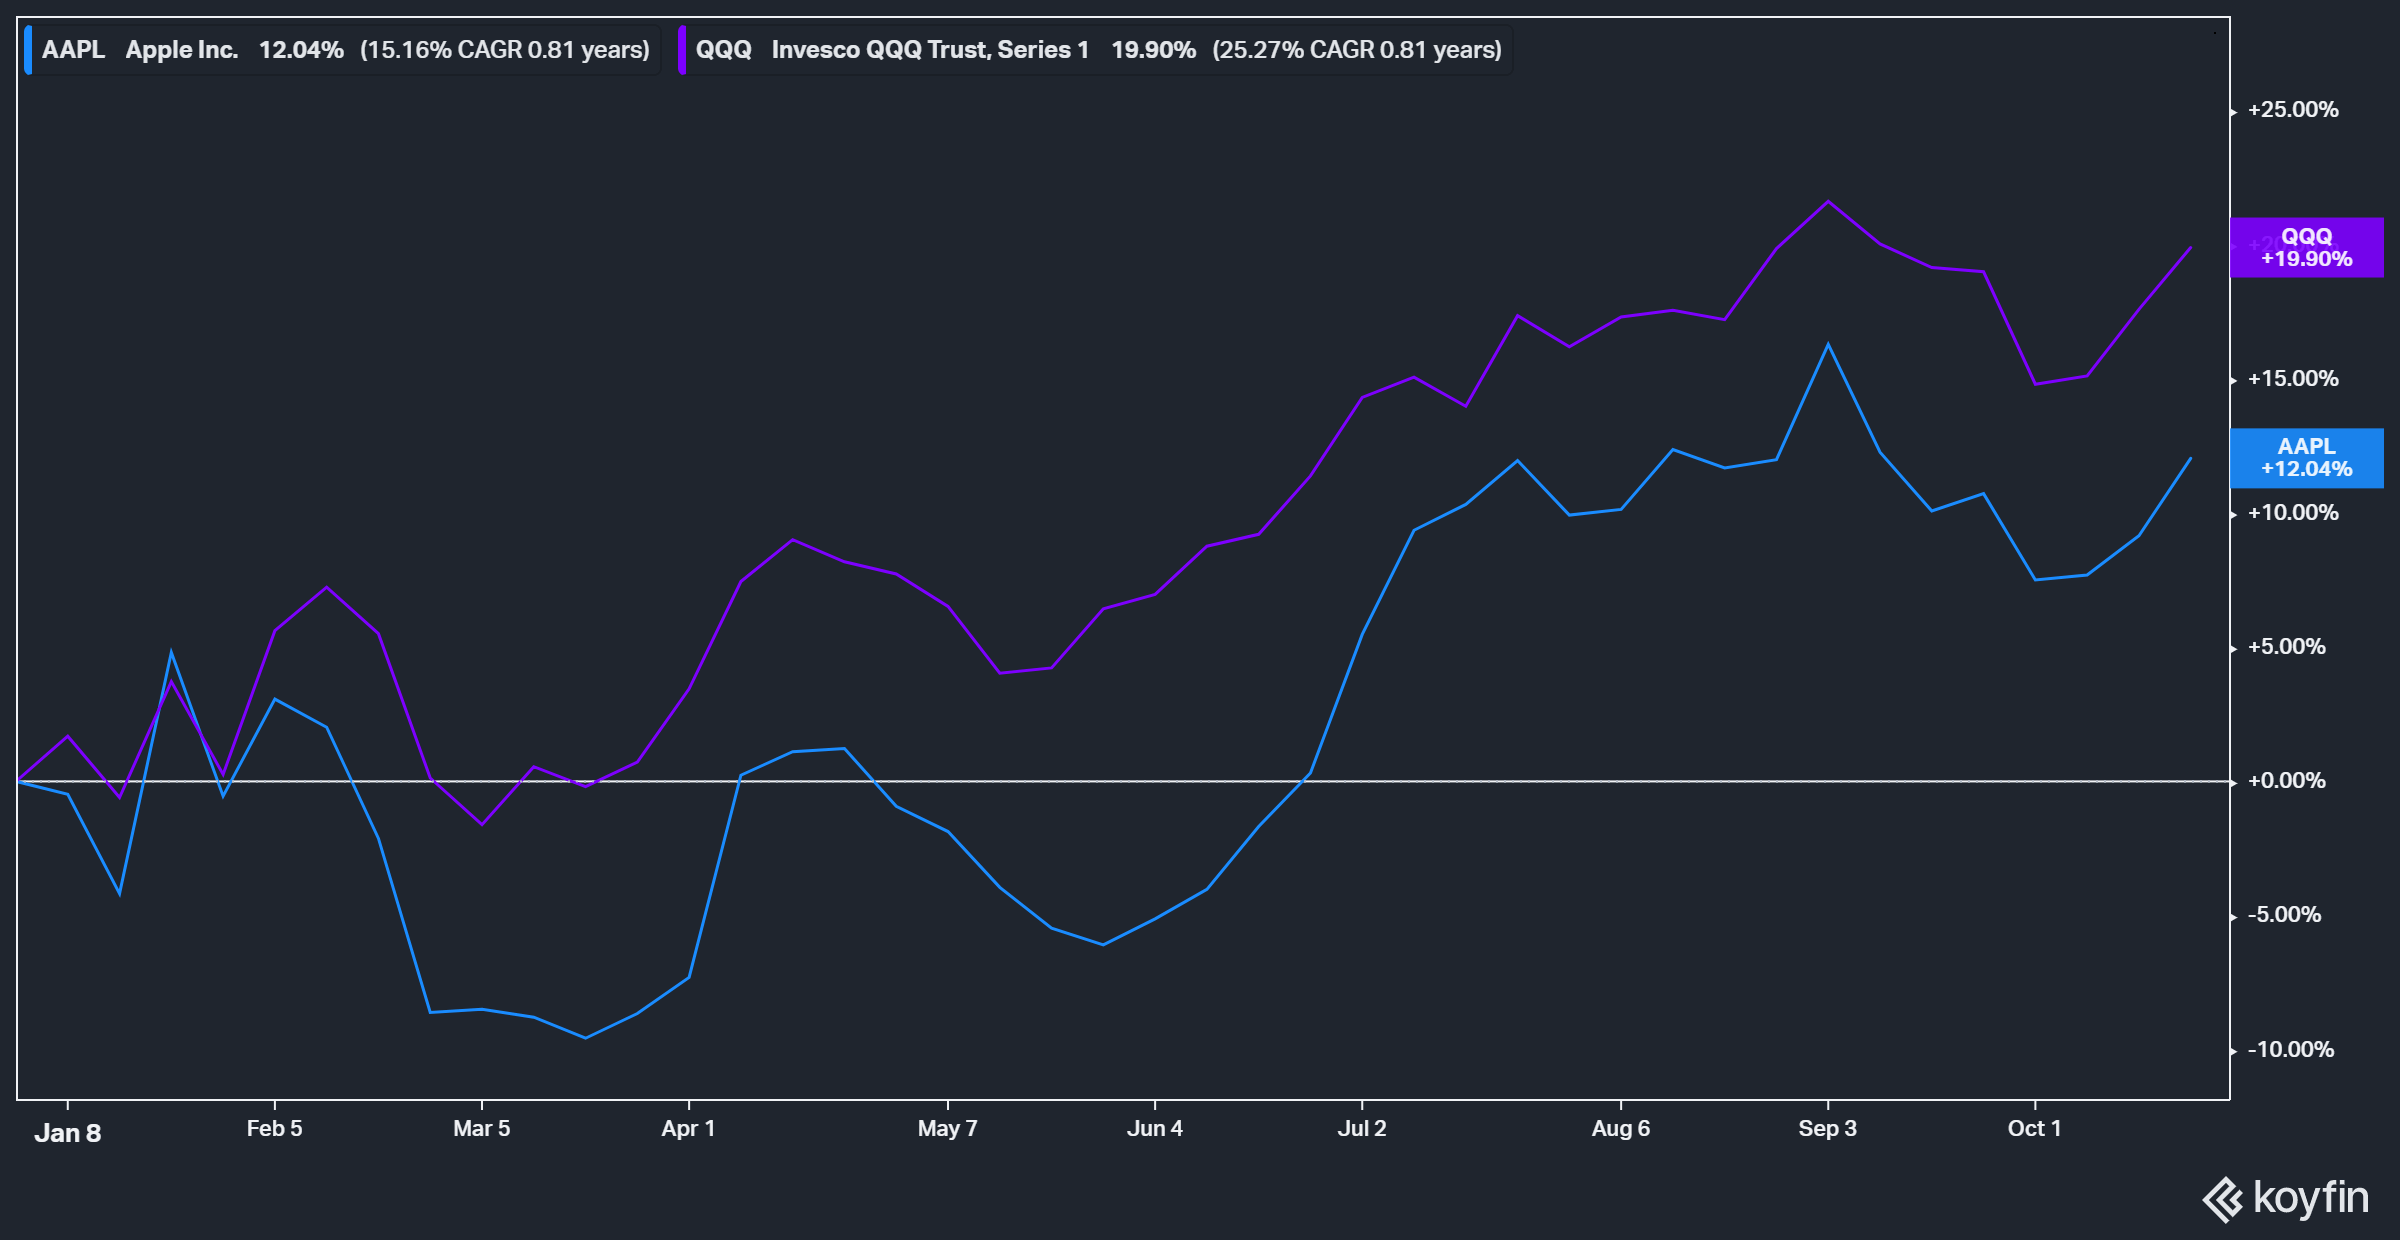The width and height of the screenshot is (2400, 1240).
Task: Click the QQQ +19.90% price flag
Action: click(x=2307, y=248)
